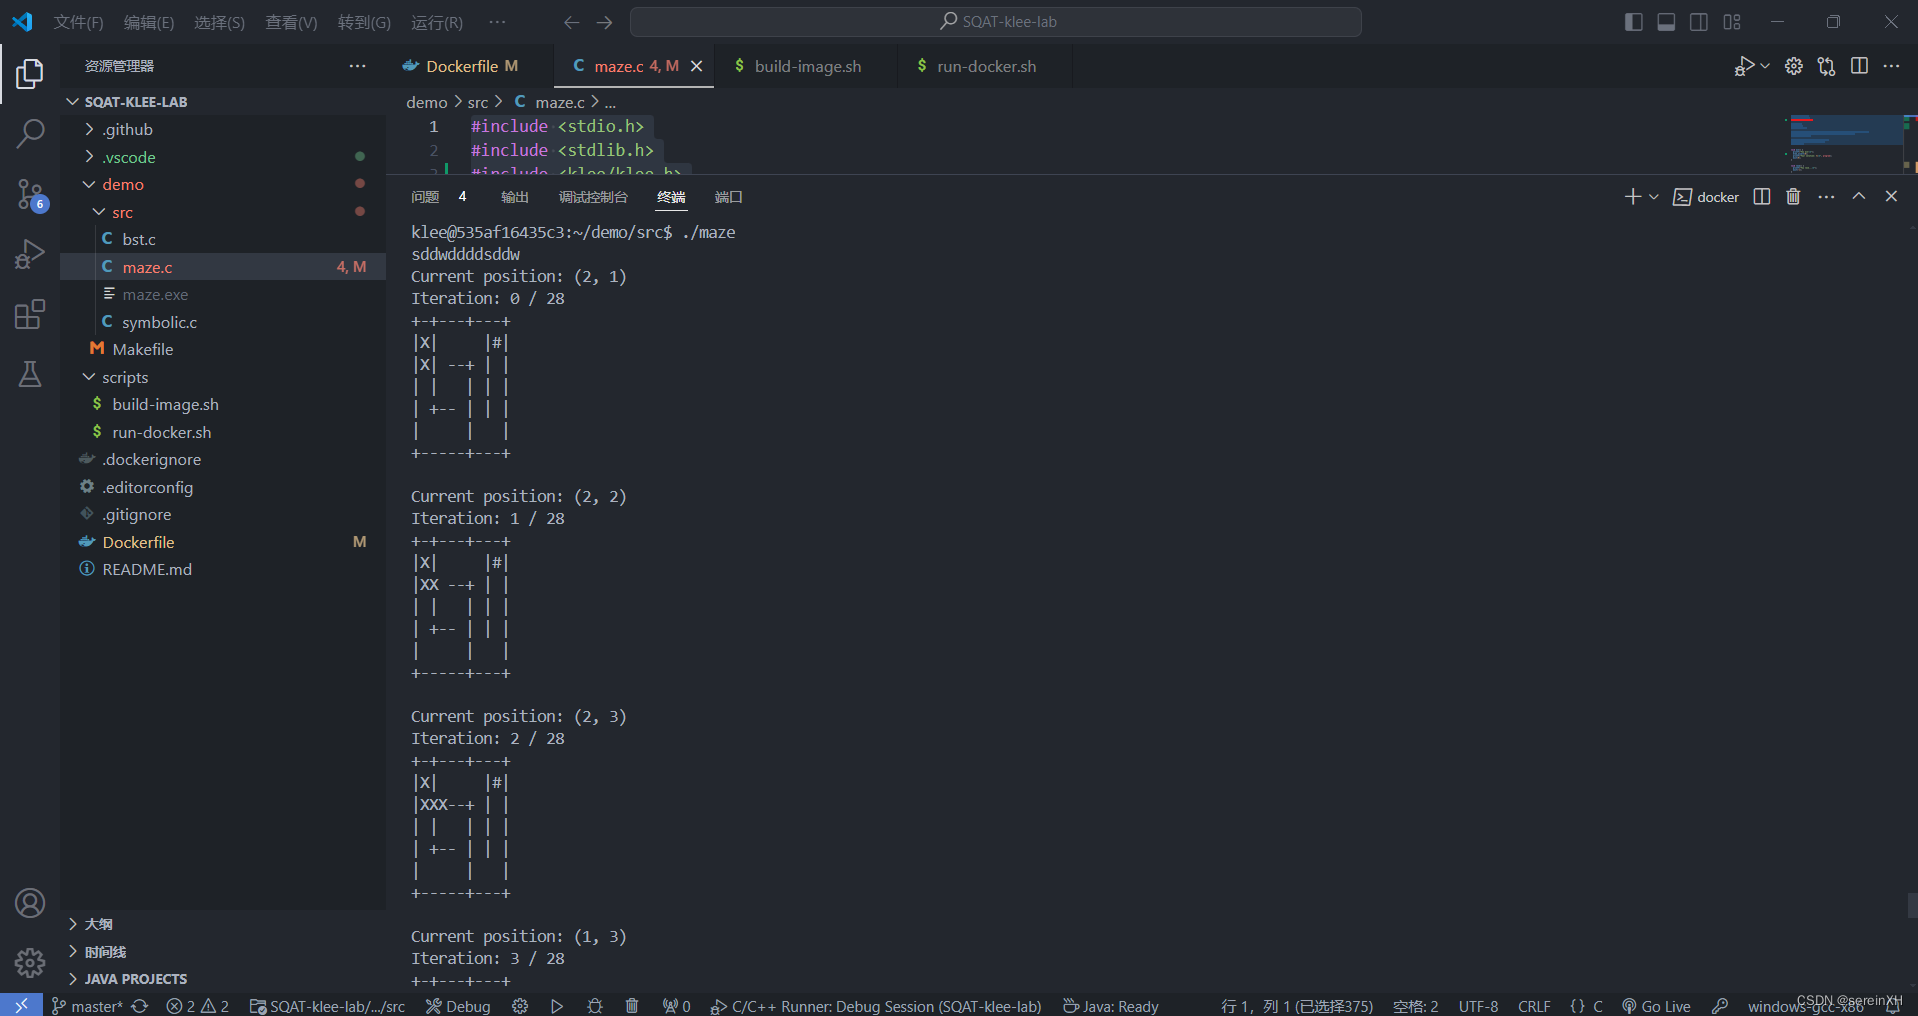Image resolution: width=1918 pixels, height=1016 pixels.
Task: Split the terminal panel
Action: click(1762, 197)
